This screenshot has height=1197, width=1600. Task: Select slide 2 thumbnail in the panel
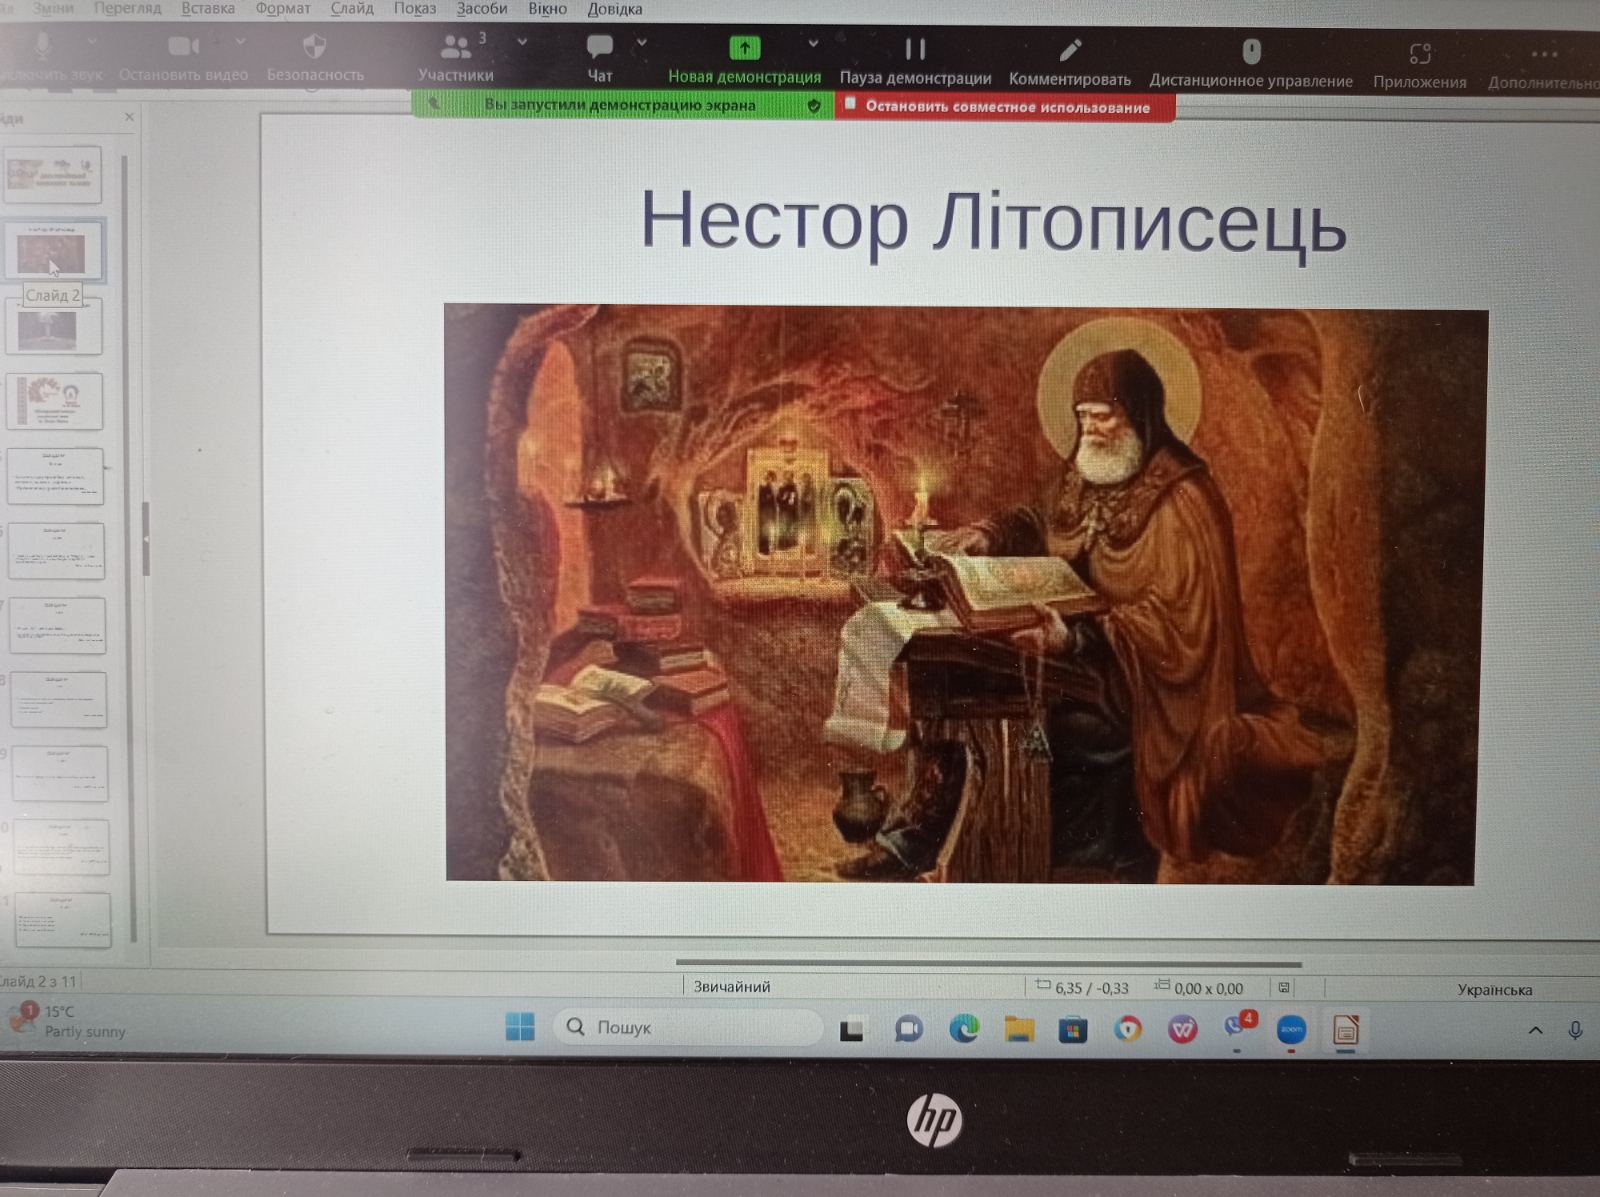pyautogui.click(x=52, y=250)
